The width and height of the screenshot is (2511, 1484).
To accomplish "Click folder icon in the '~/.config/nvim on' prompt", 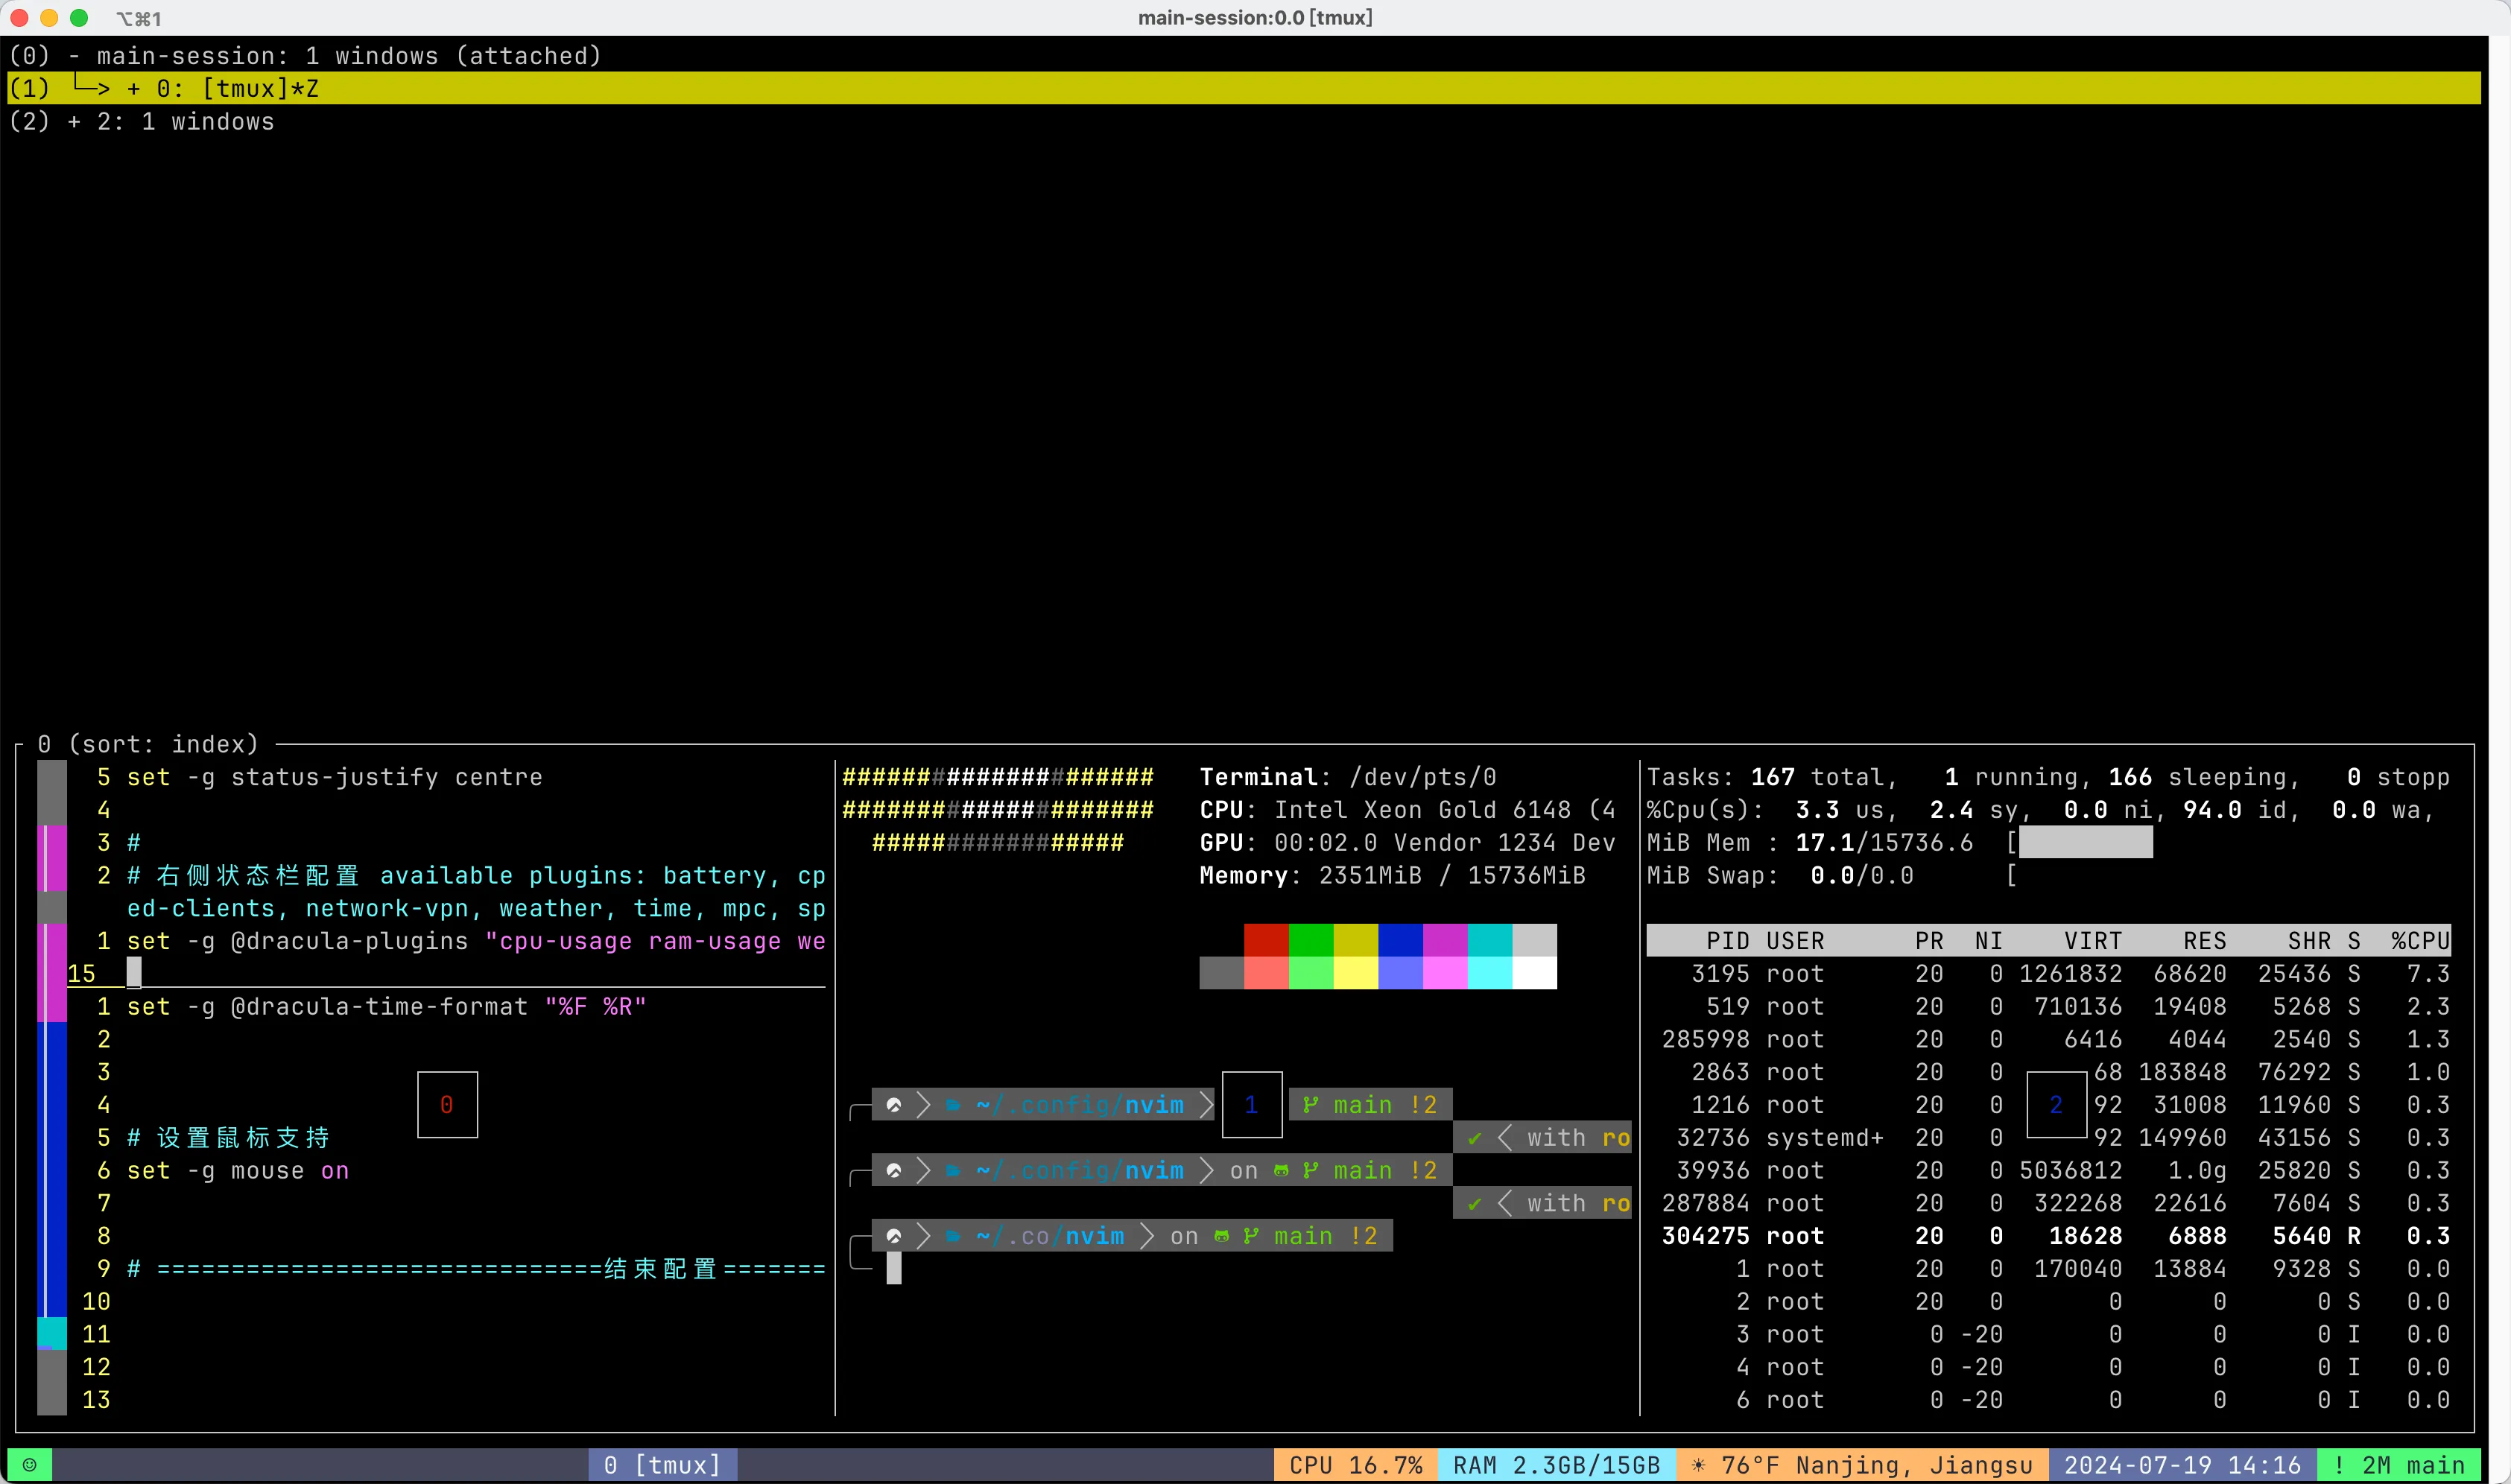I will tap(953, 1170).
